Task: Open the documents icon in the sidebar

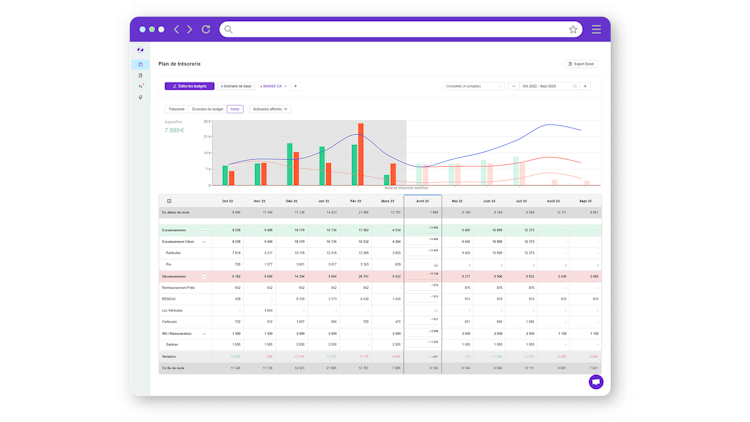Action: pos(140,76)
